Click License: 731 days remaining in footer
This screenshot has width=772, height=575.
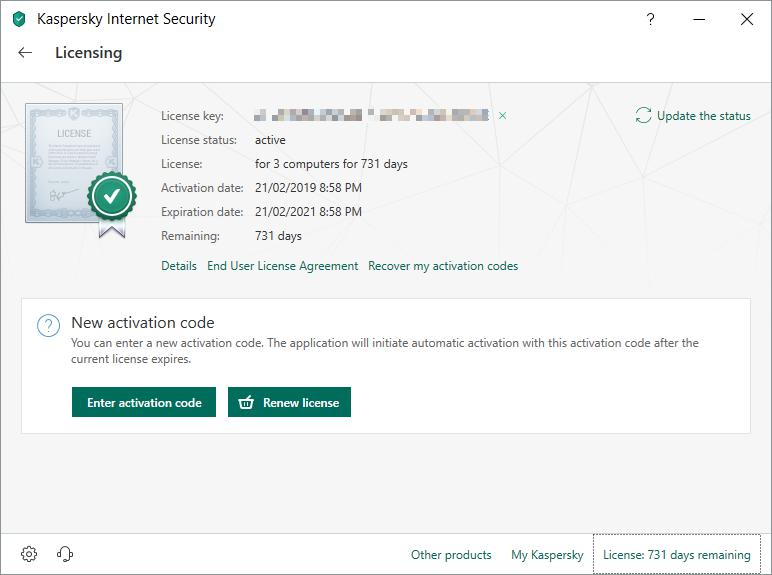point(676,555)
